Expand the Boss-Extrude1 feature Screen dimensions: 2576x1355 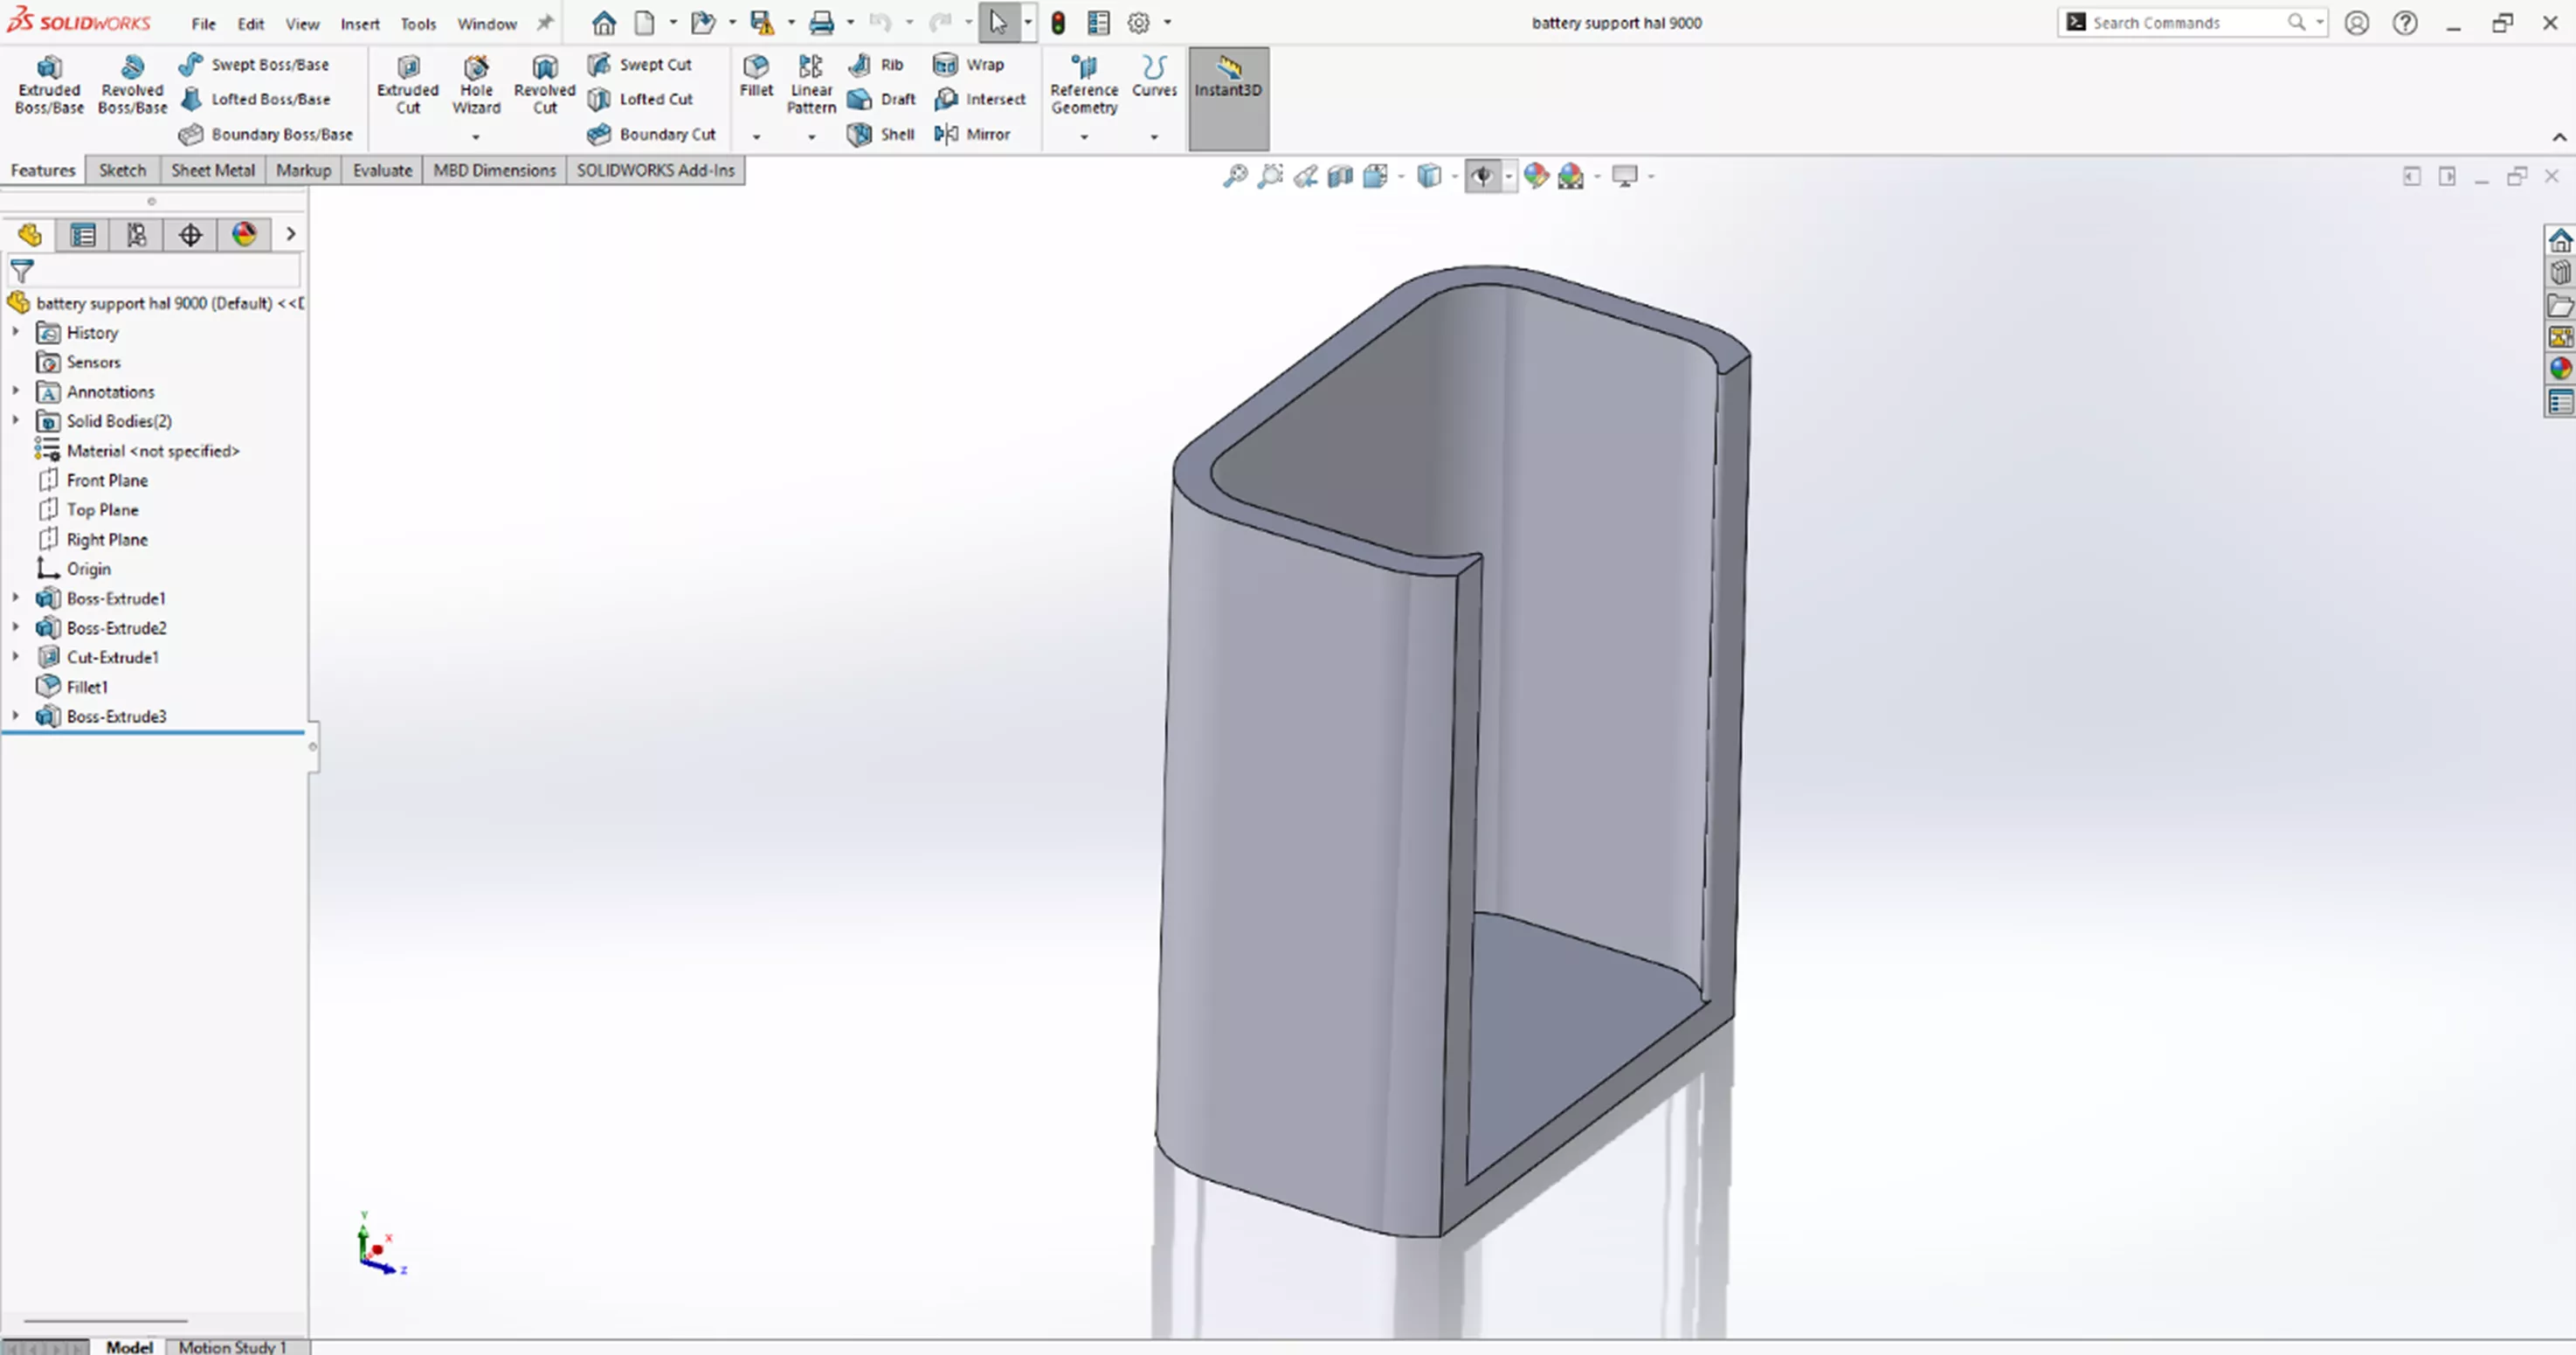click(15, 598)
